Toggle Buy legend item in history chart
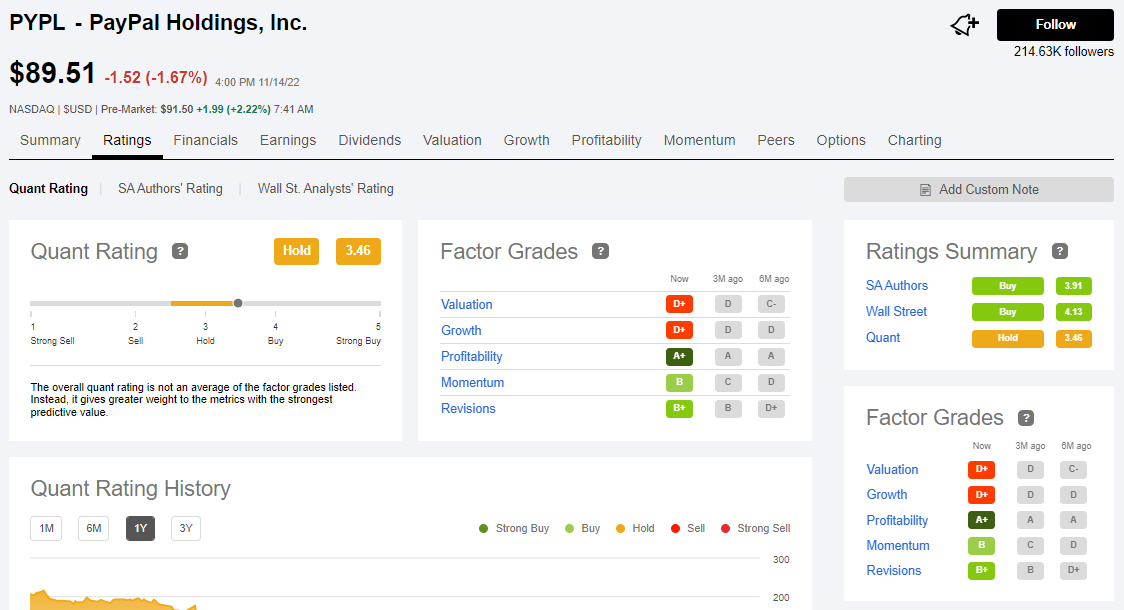 pos(582,528)
